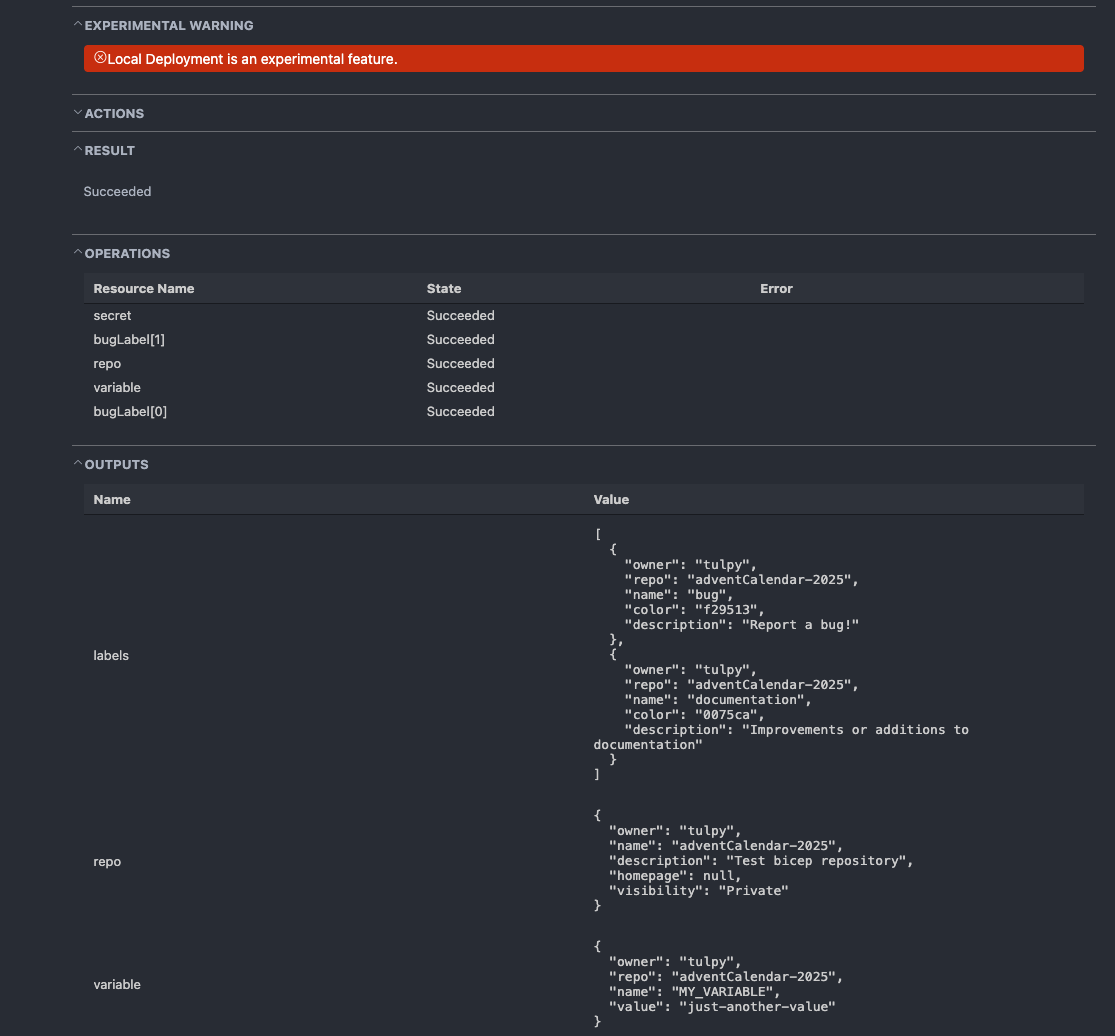Click the Succeeded state for secret
The image size is (1115, 1036).
pos(460,316)
